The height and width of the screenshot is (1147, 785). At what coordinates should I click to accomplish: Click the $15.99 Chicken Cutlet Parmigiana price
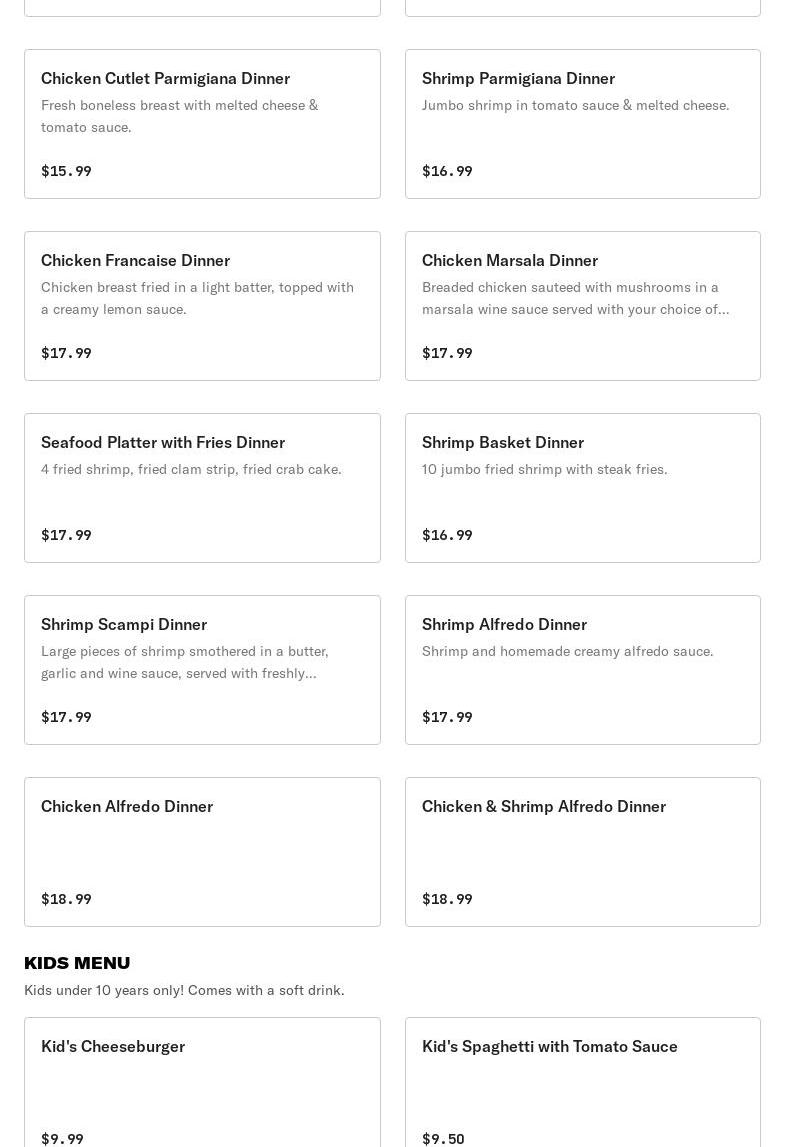point(66,171)
